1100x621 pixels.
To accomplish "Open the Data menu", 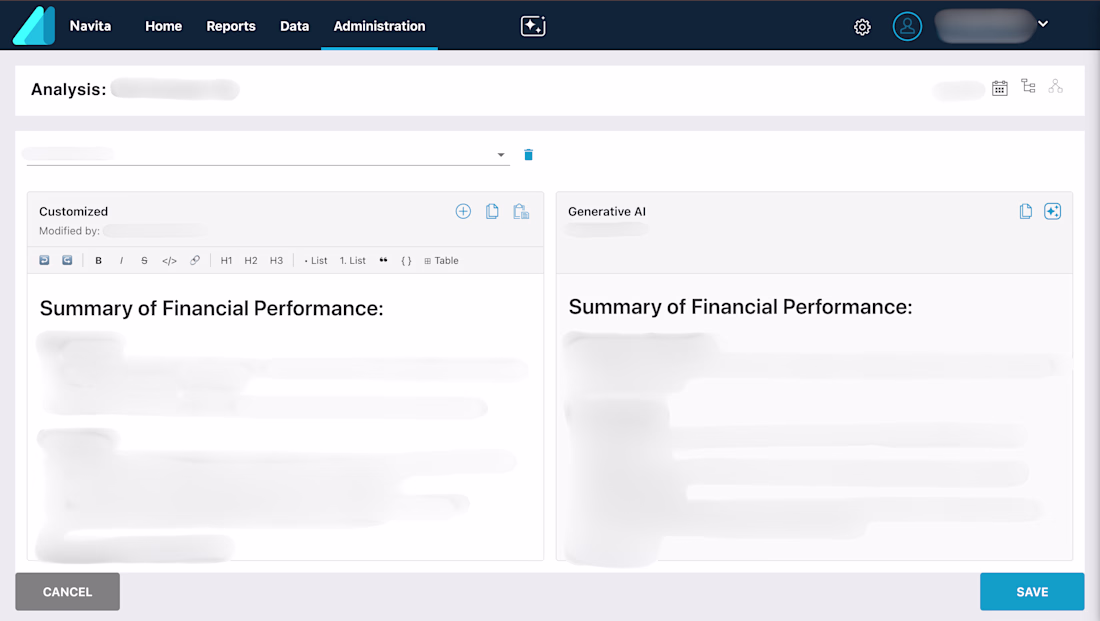I will pyautogui.click(x=295, y=26).
